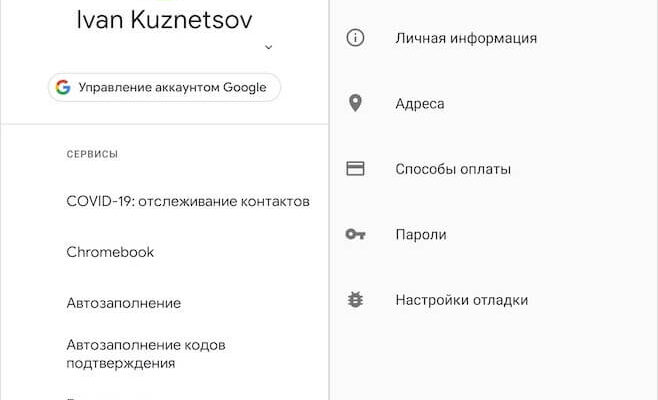658x400 pixels.
Task: Open the Настройки отладки option
Action: click(x=461, y=299)
